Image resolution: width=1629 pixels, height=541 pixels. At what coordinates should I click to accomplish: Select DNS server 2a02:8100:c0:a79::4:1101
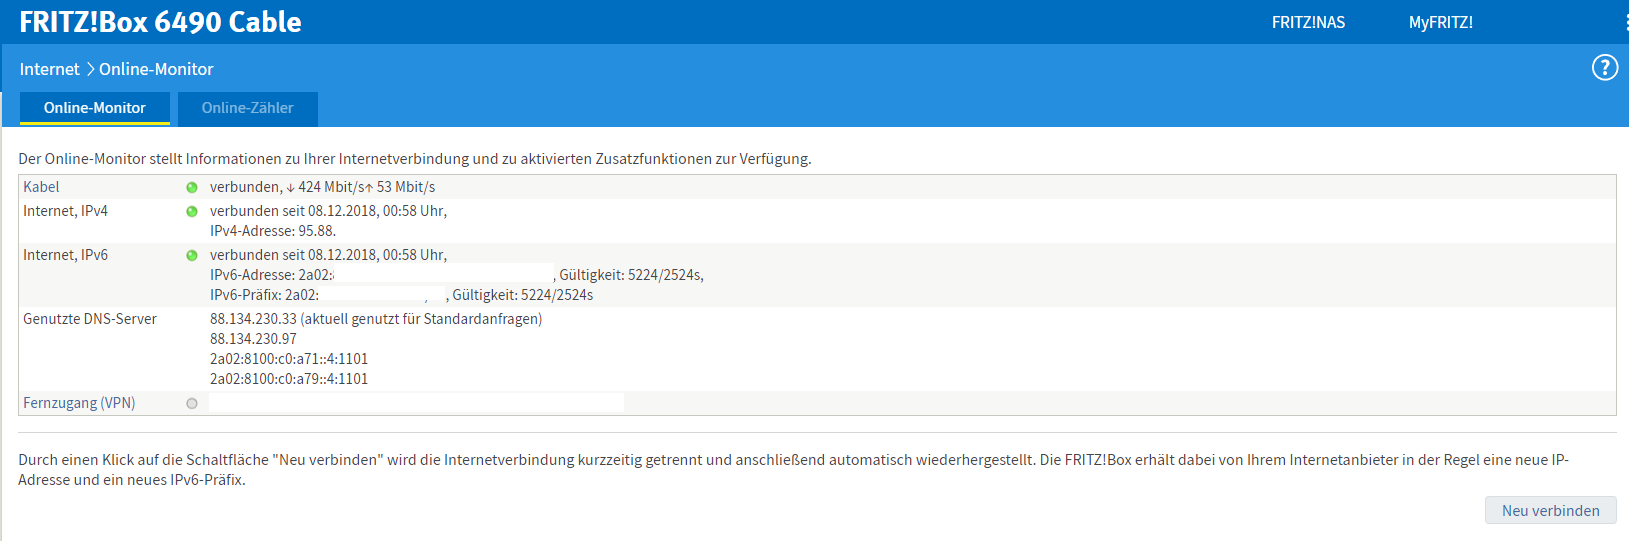289,379
